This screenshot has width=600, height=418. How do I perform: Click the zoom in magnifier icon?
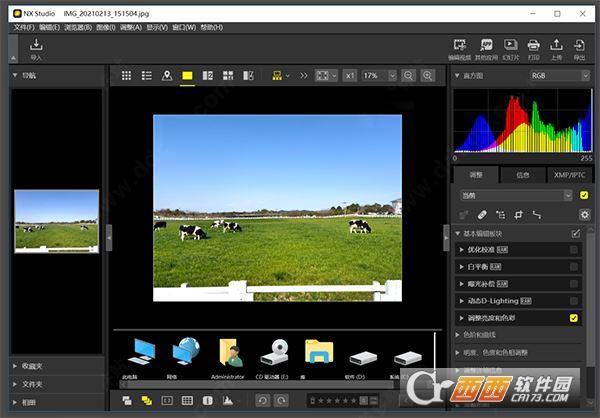(x=428, y=75)
